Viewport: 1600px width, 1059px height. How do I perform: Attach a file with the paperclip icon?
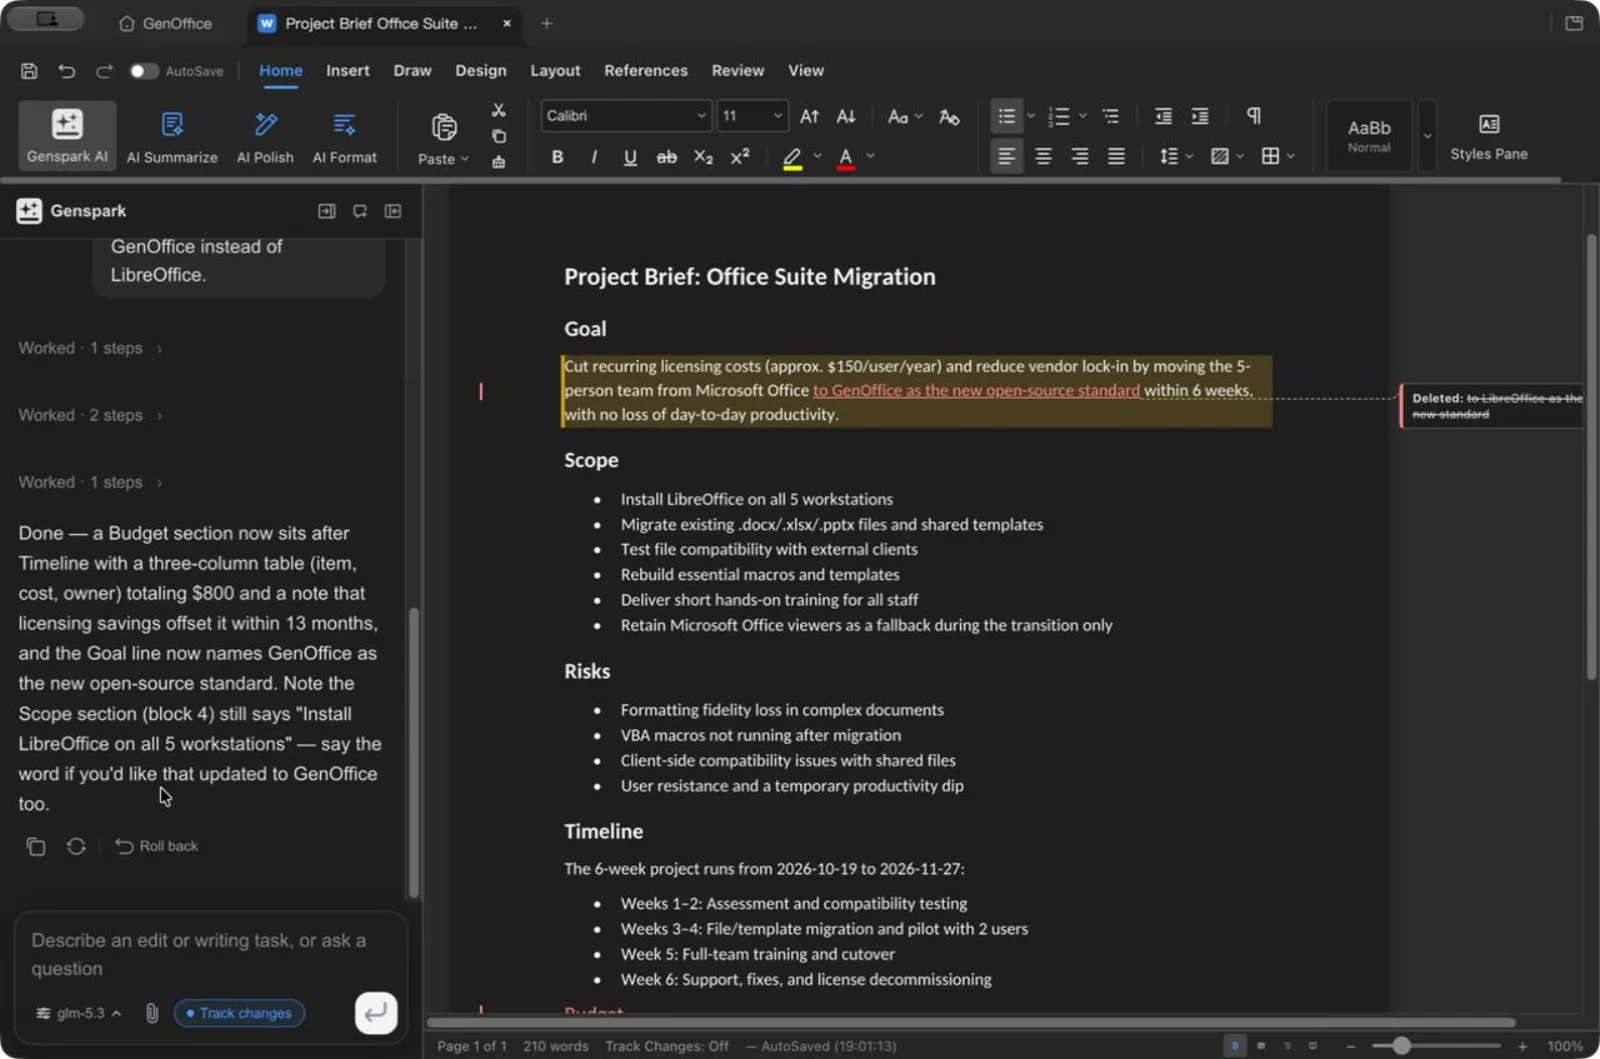152,1013
